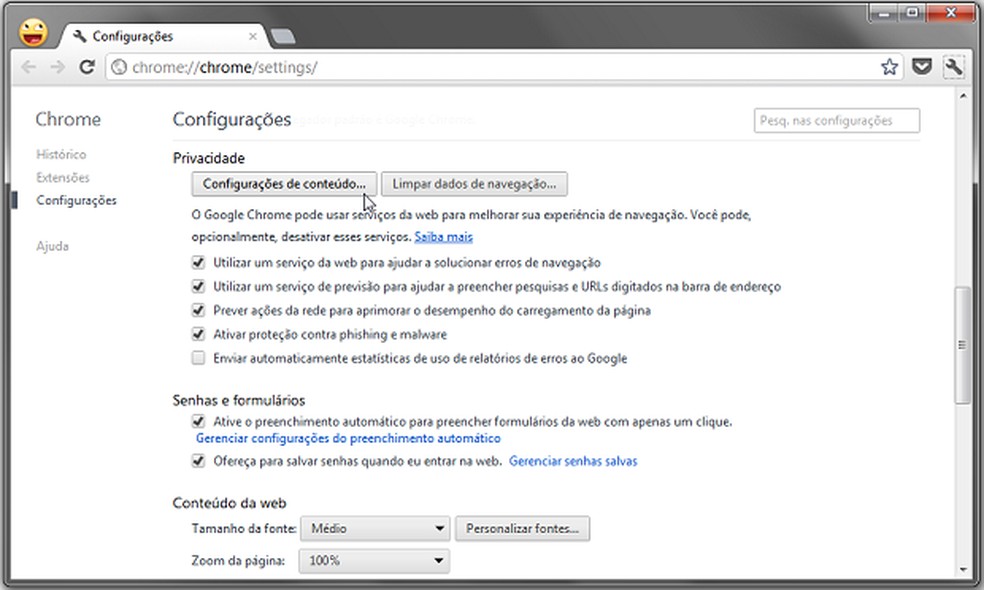The image size is (984, 590).
Task: Uncheck offering to save passwords
Action: 198,461
